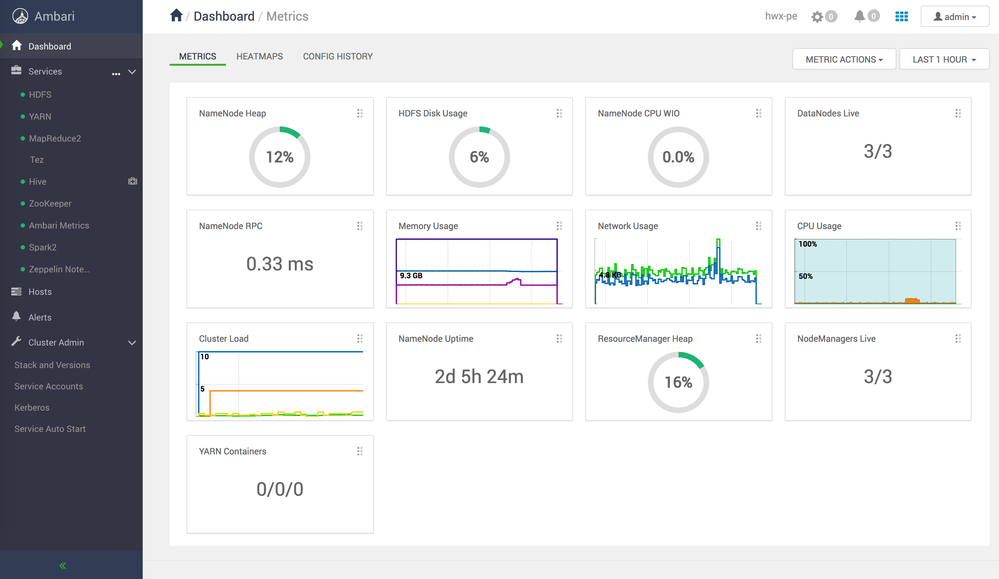The height and width of the screenshot is (579, 999).
Task: Open the background operations gear icon
Action: pos(817,17)
